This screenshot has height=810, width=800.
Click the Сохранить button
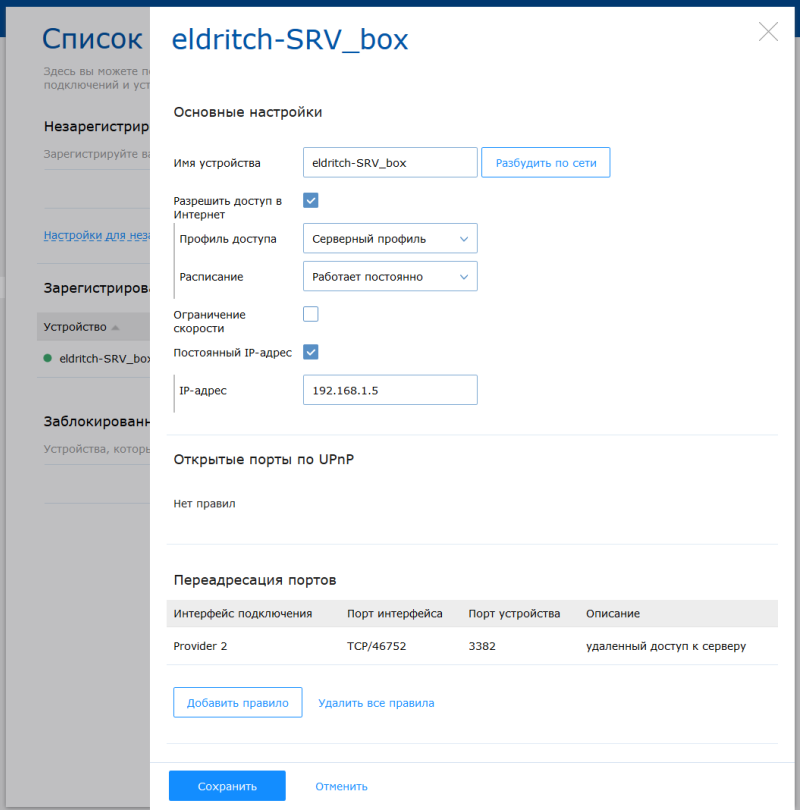pos(227,786)
